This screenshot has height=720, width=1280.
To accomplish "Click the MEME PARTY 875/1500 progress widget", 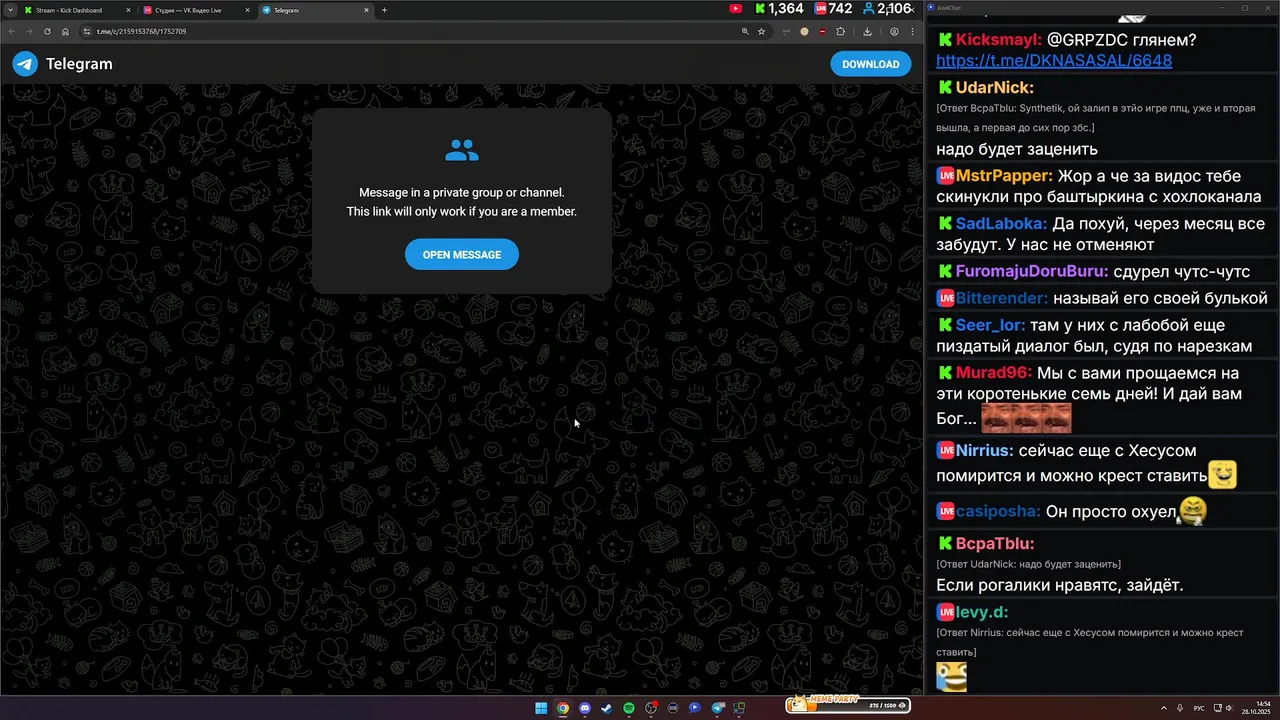I will tap(847, 704).
